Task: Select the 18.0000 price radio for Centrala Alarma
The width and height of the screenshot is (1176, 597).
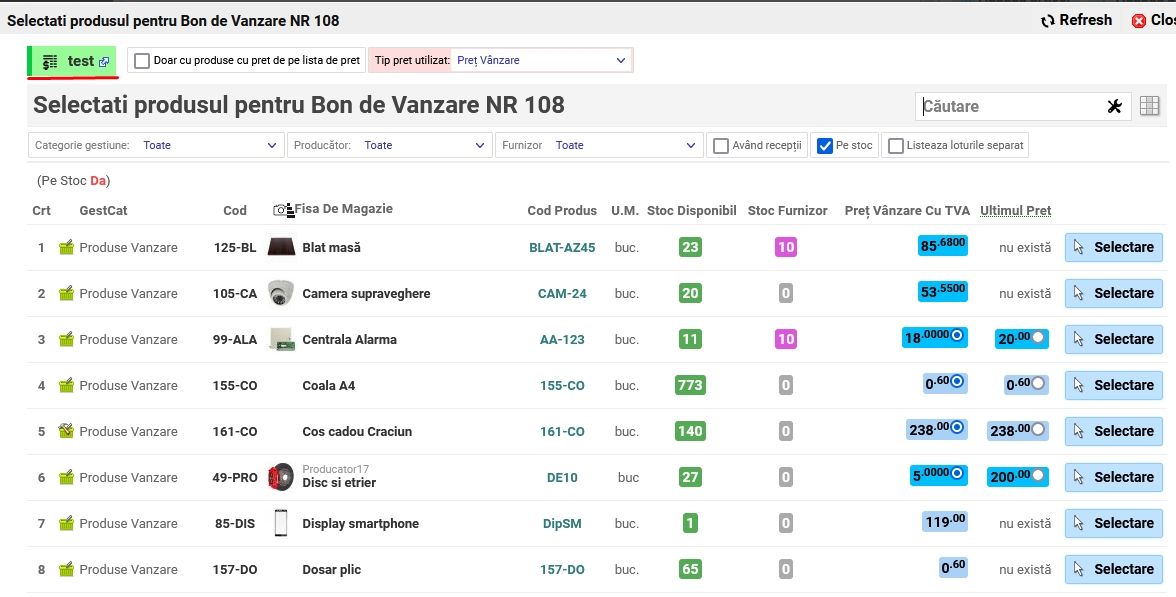Action: click(956, 338)
